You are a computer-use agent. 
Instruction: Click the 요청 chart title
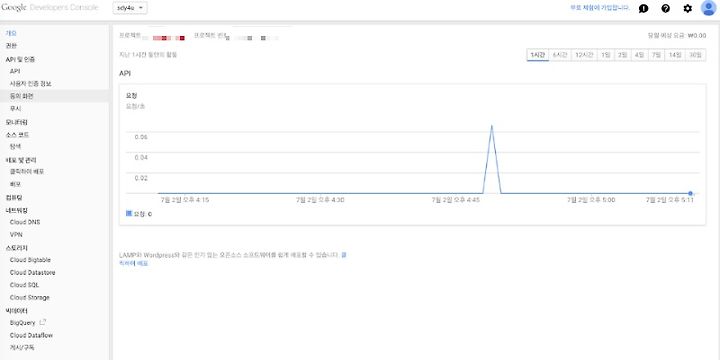pyautogui.click(x=131, y=96)
